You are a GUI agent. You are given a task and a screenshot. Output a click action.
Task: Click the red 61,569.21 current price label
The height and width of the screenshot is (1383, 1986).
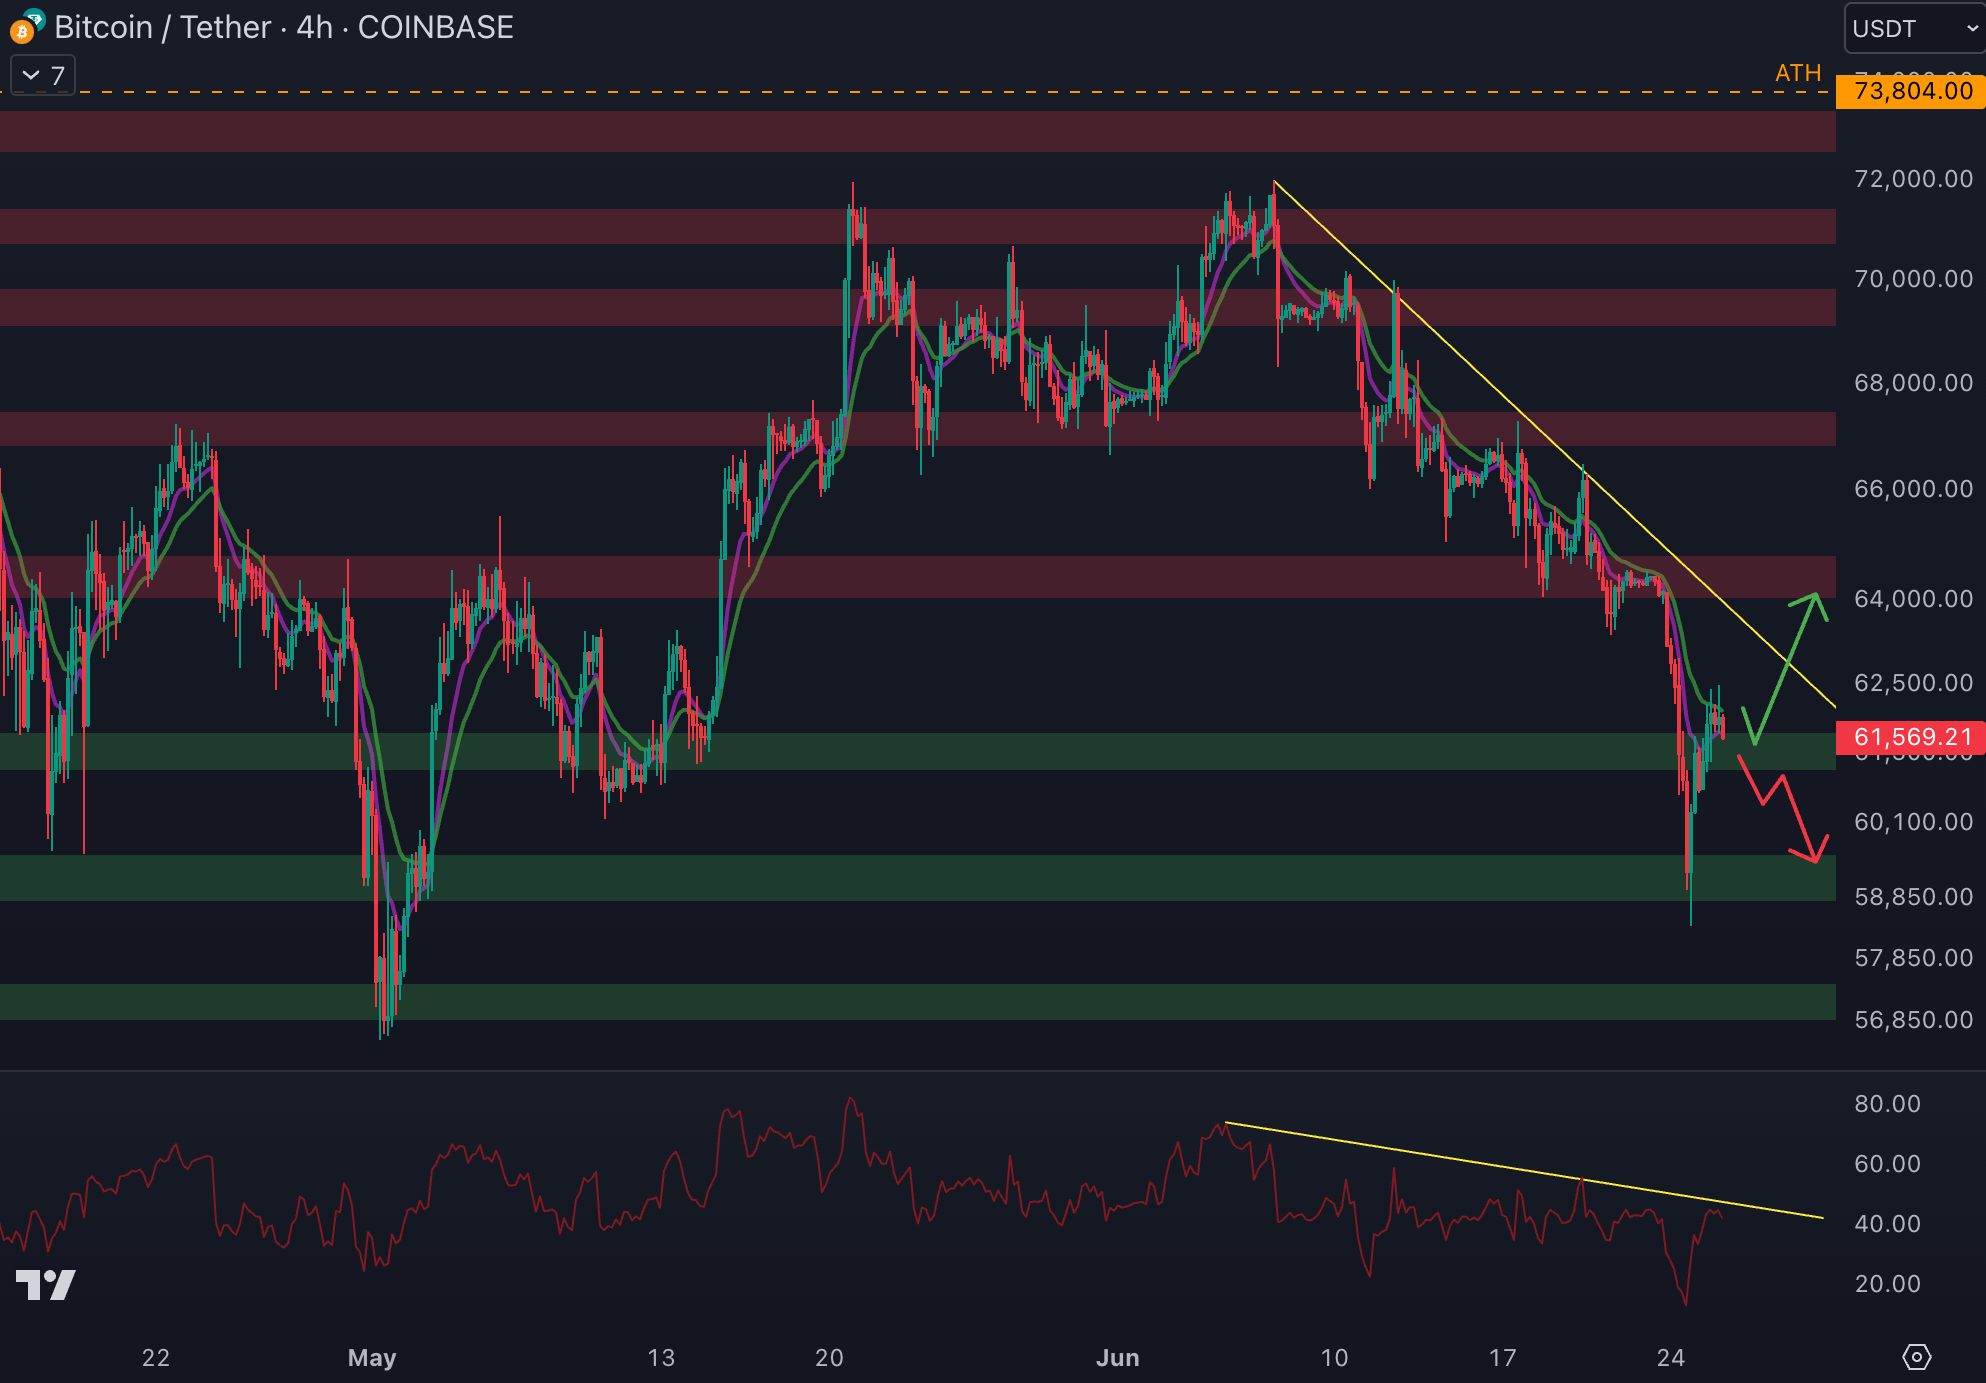1912,737
